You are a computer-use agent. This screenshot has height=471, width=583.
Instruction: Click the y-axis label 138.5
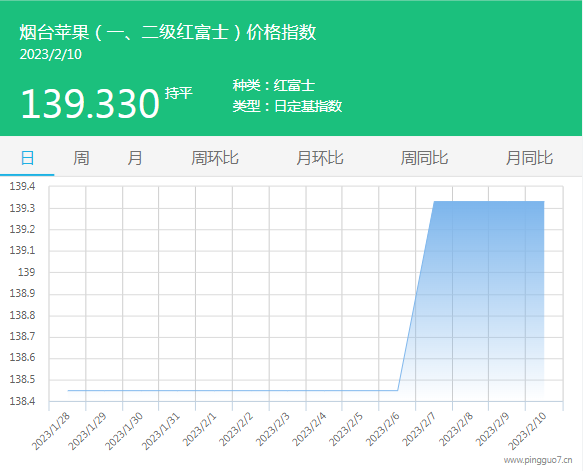click(22, 380)
